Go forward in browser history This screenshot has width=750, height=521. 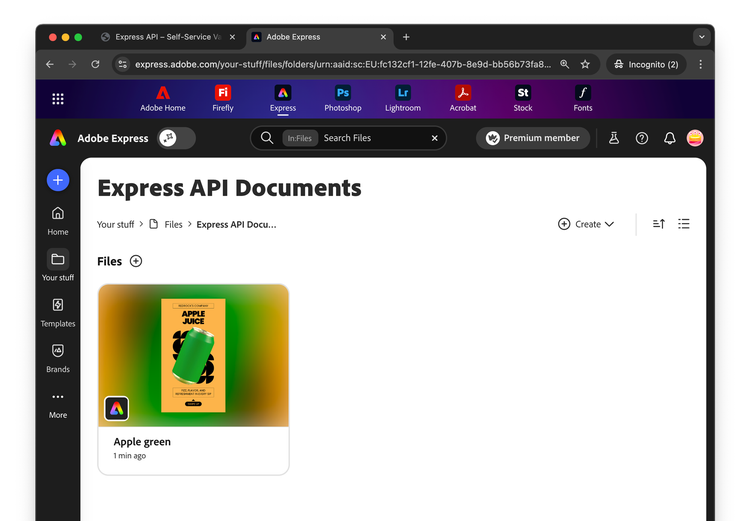coord(72,64)
